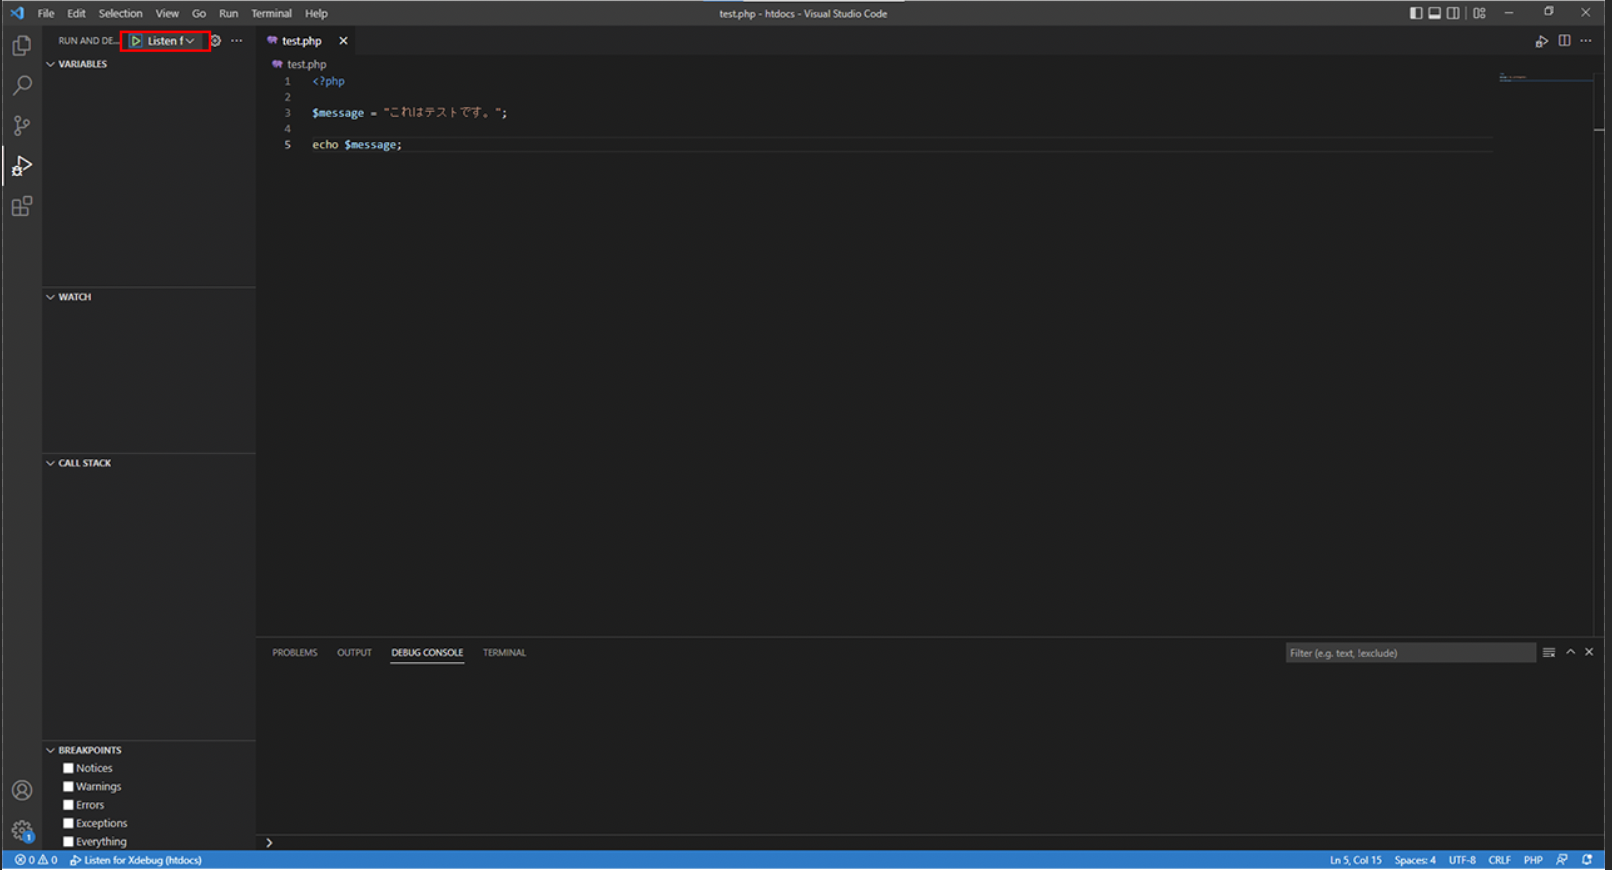Viewport: 1612px width, 870px height.
Task: Open Run and Debug more actions ellipsis
Action: 236,41
